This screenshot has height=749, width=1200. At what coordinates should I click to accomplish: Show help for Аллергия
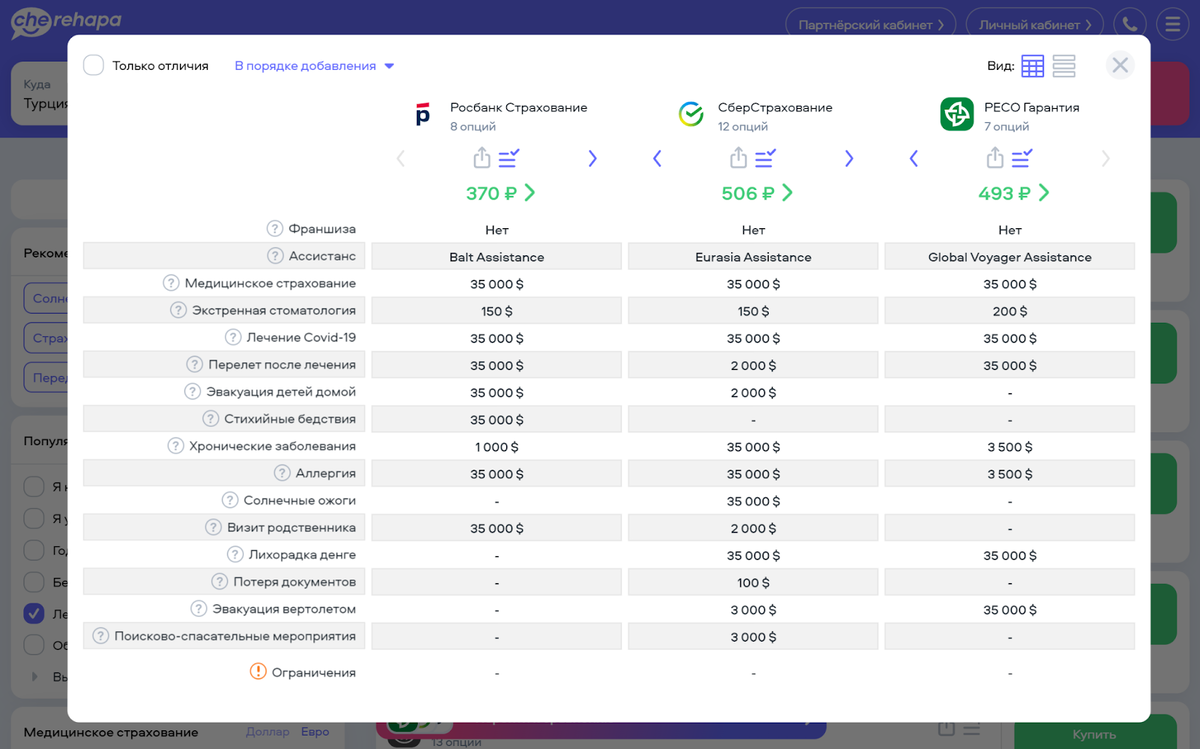coord(283,473)
